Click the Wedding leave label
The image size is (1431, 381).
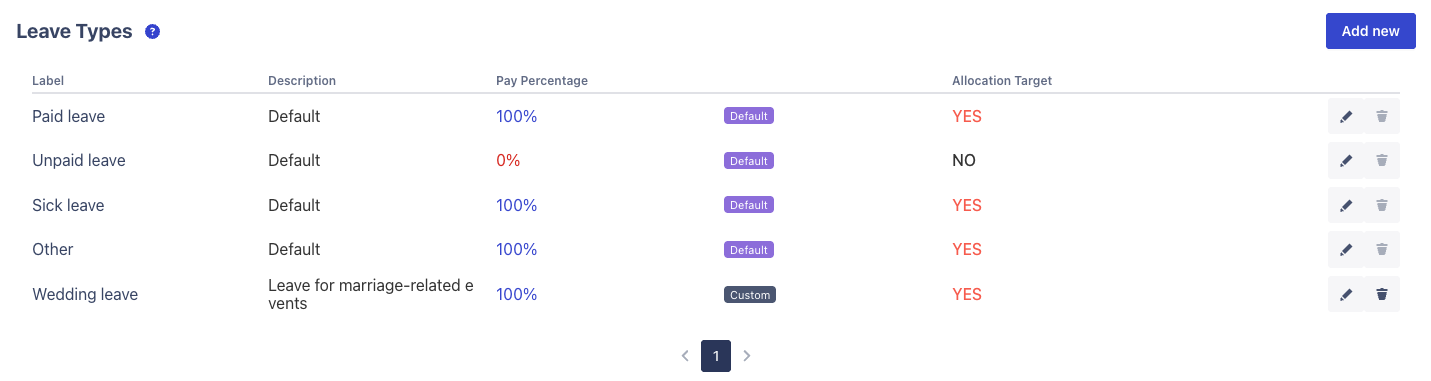pos(85,294)
